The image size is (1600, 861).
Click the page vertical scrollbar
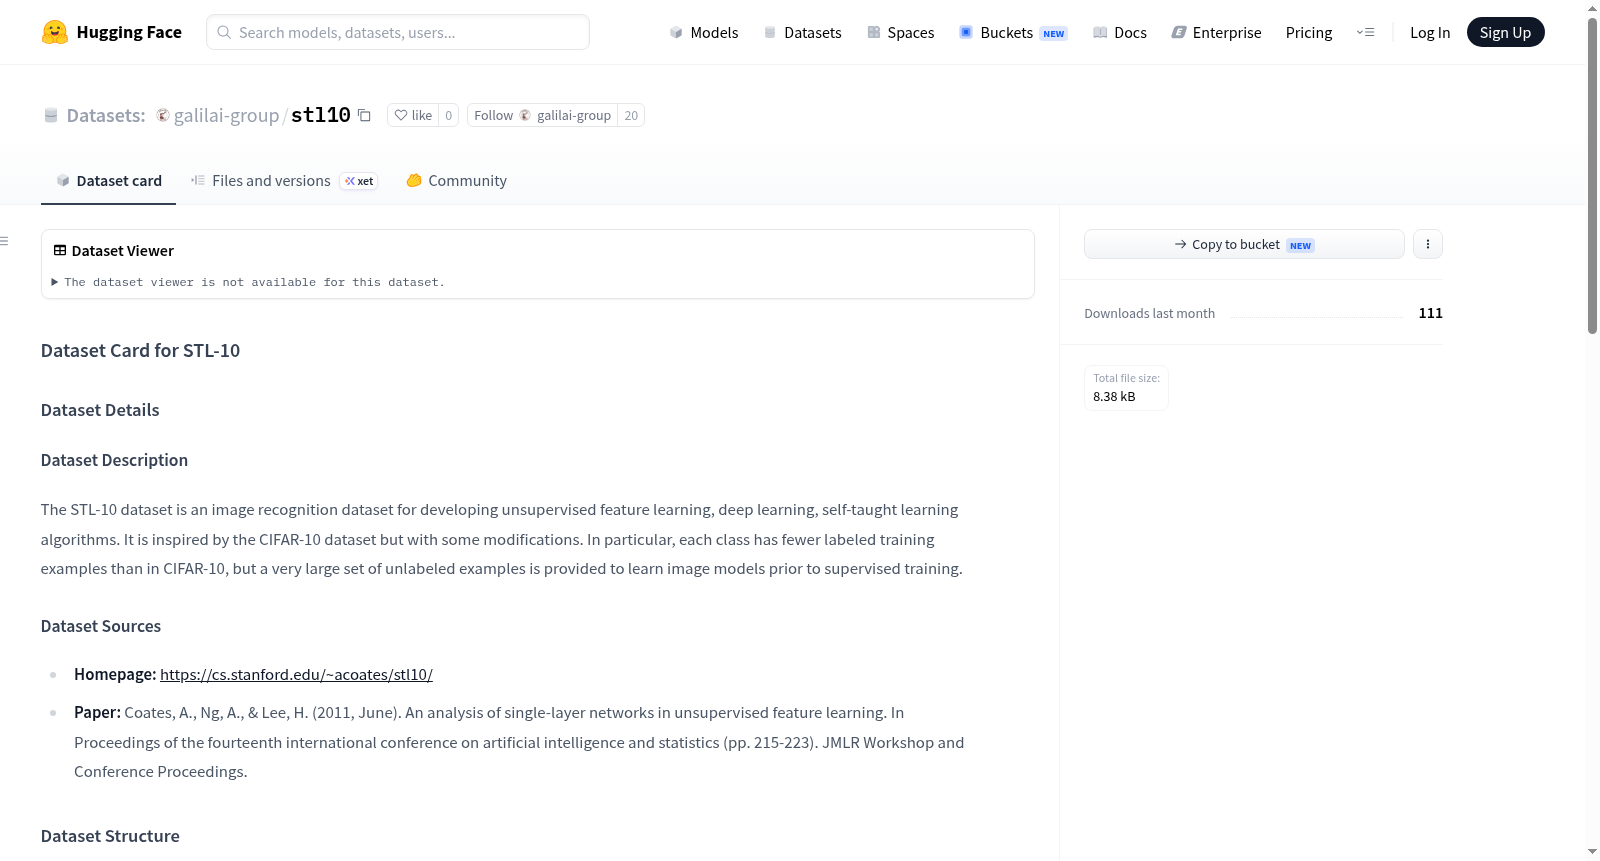pyautogui.click(x=1592, y=175)
